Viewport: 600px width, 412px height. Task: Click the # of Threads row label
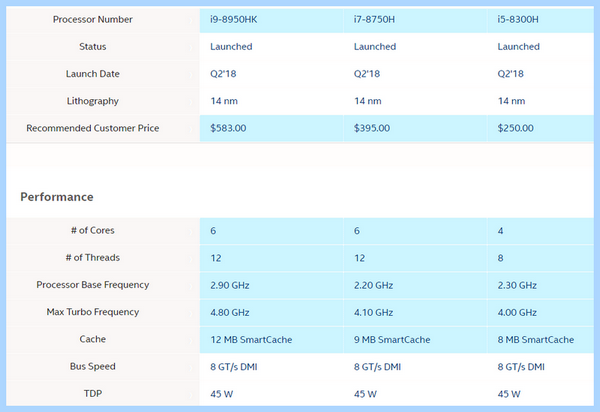tap(93, 257)
